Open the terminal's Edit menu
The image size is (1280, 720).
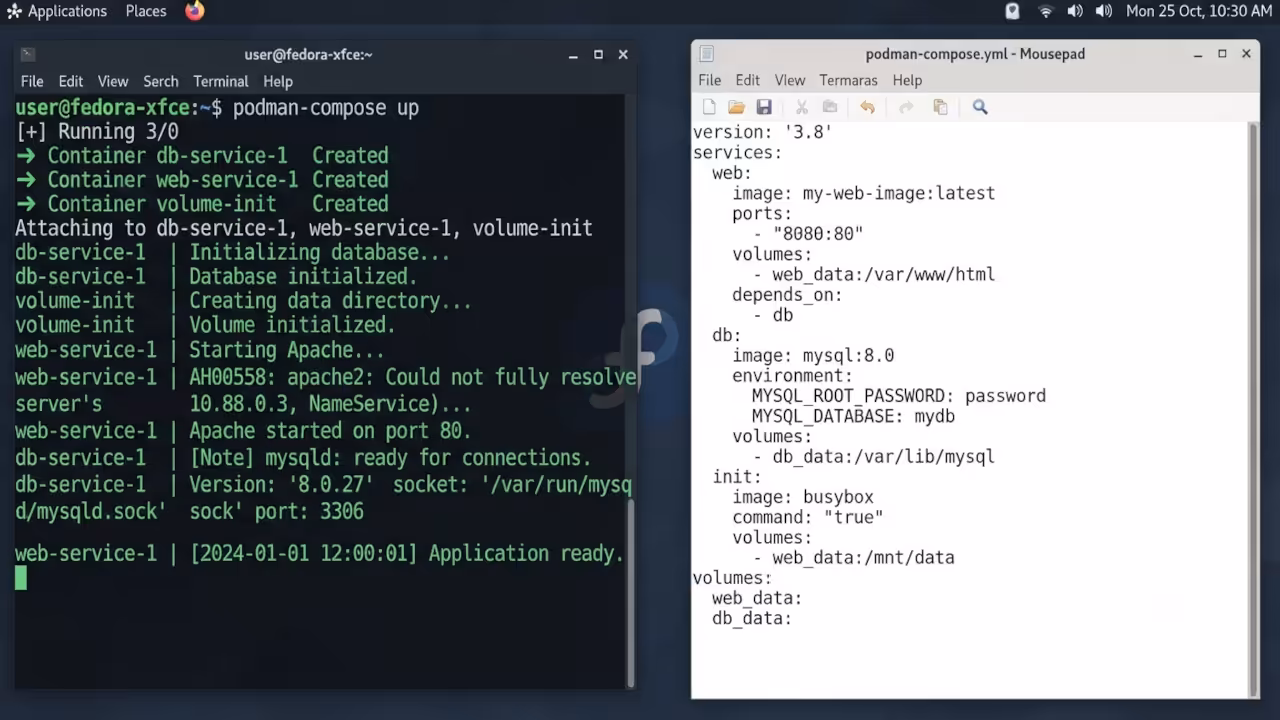tap(70, 82)
